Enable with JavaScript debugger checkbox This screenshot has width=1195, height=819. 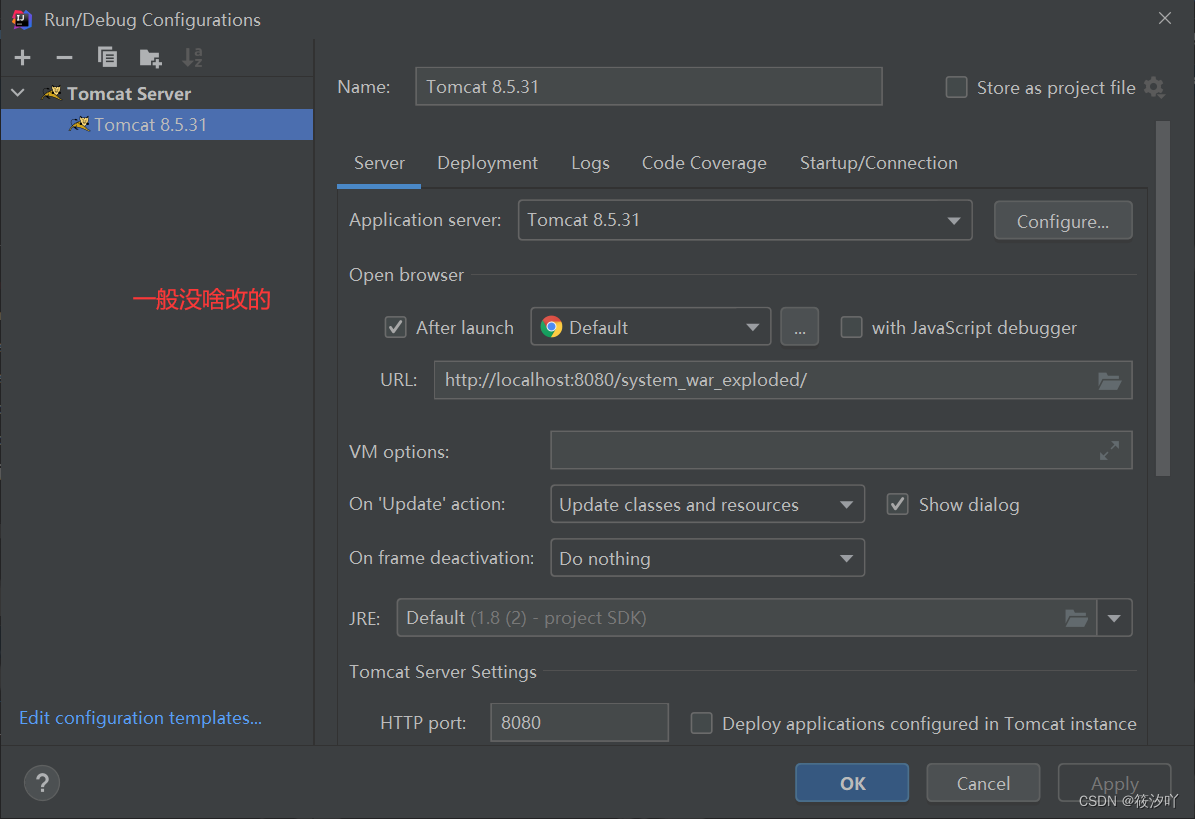pyautogui.click(x=851, y=328)
